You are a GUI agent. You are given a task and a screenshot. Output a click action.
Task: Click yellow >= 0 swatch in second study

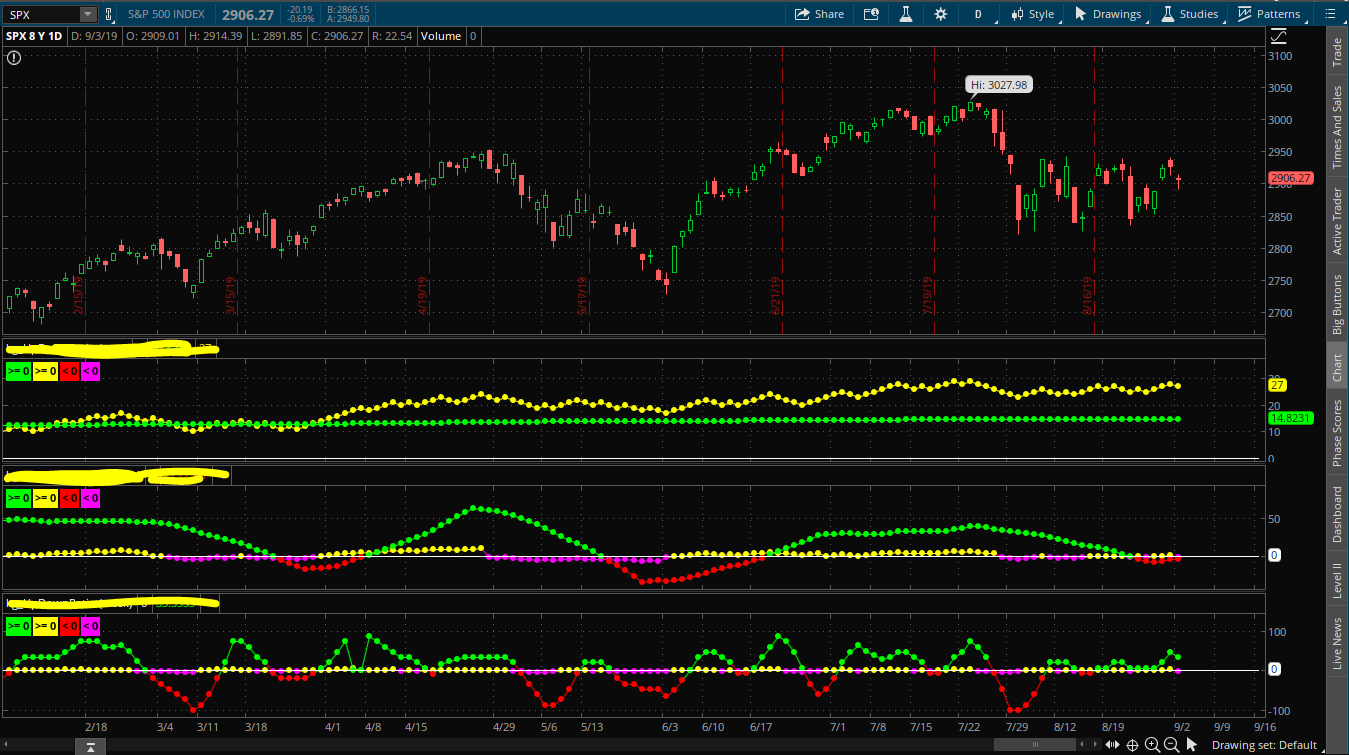tap(44, 497)
